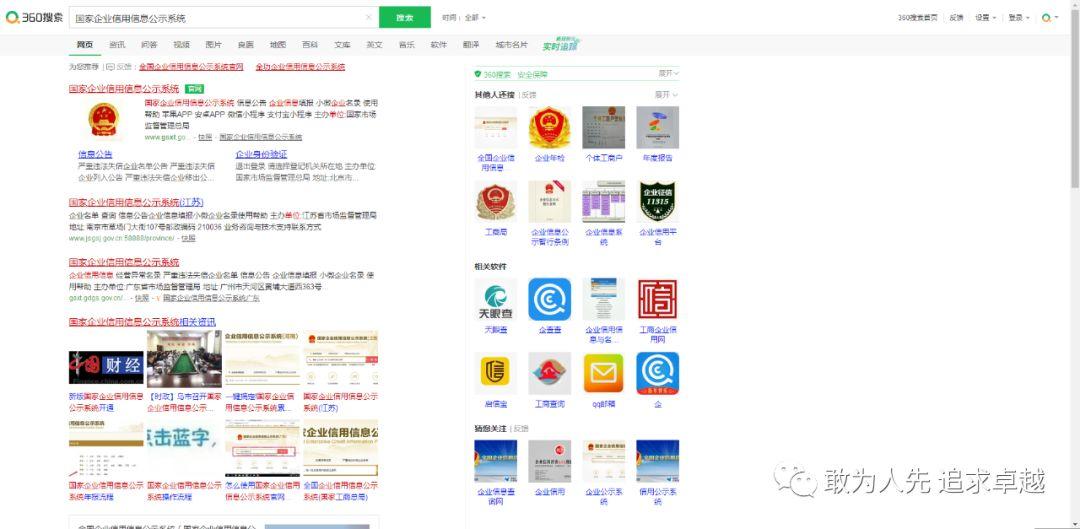Switch to the 问答 tab
This screenshot has width=1080, height=529.
point(149,45)
